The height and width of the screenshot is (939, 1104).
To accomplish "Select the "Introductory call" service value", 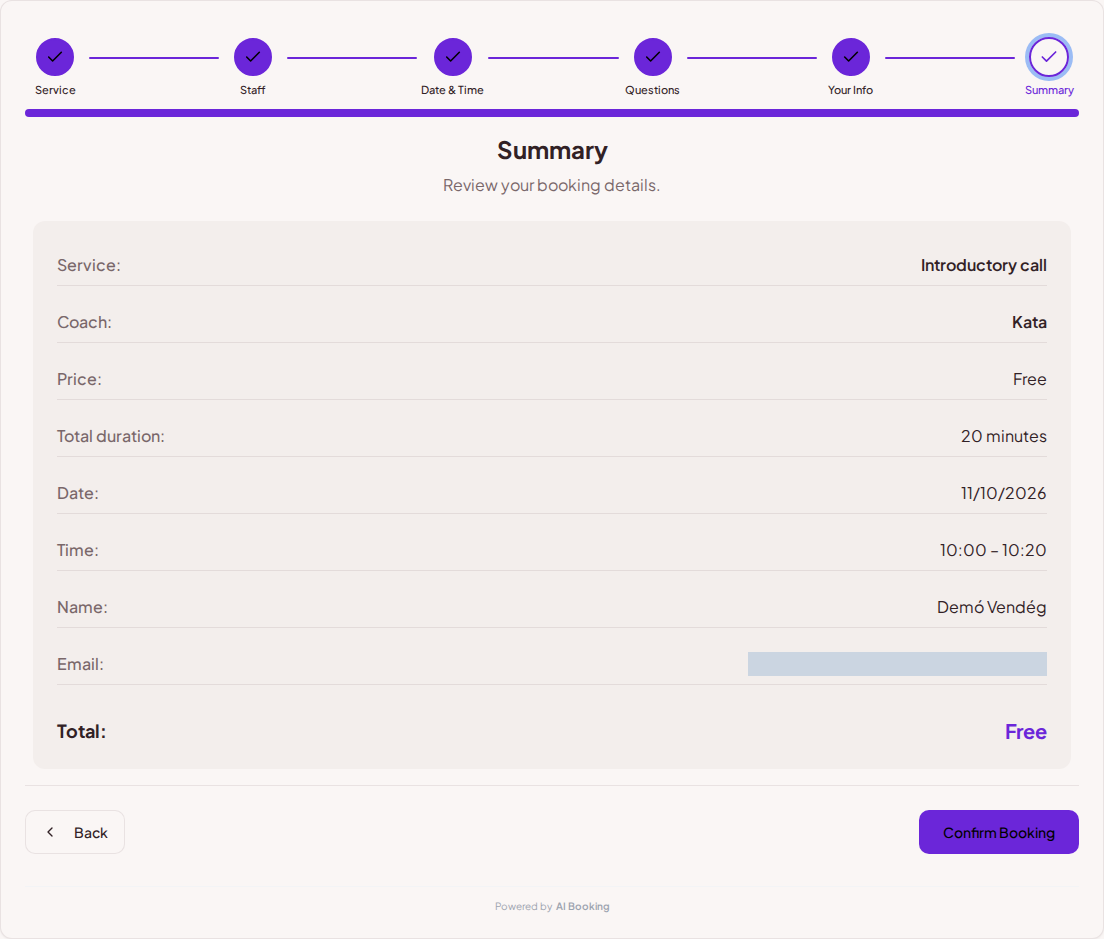I will click(x=984, y=265).
